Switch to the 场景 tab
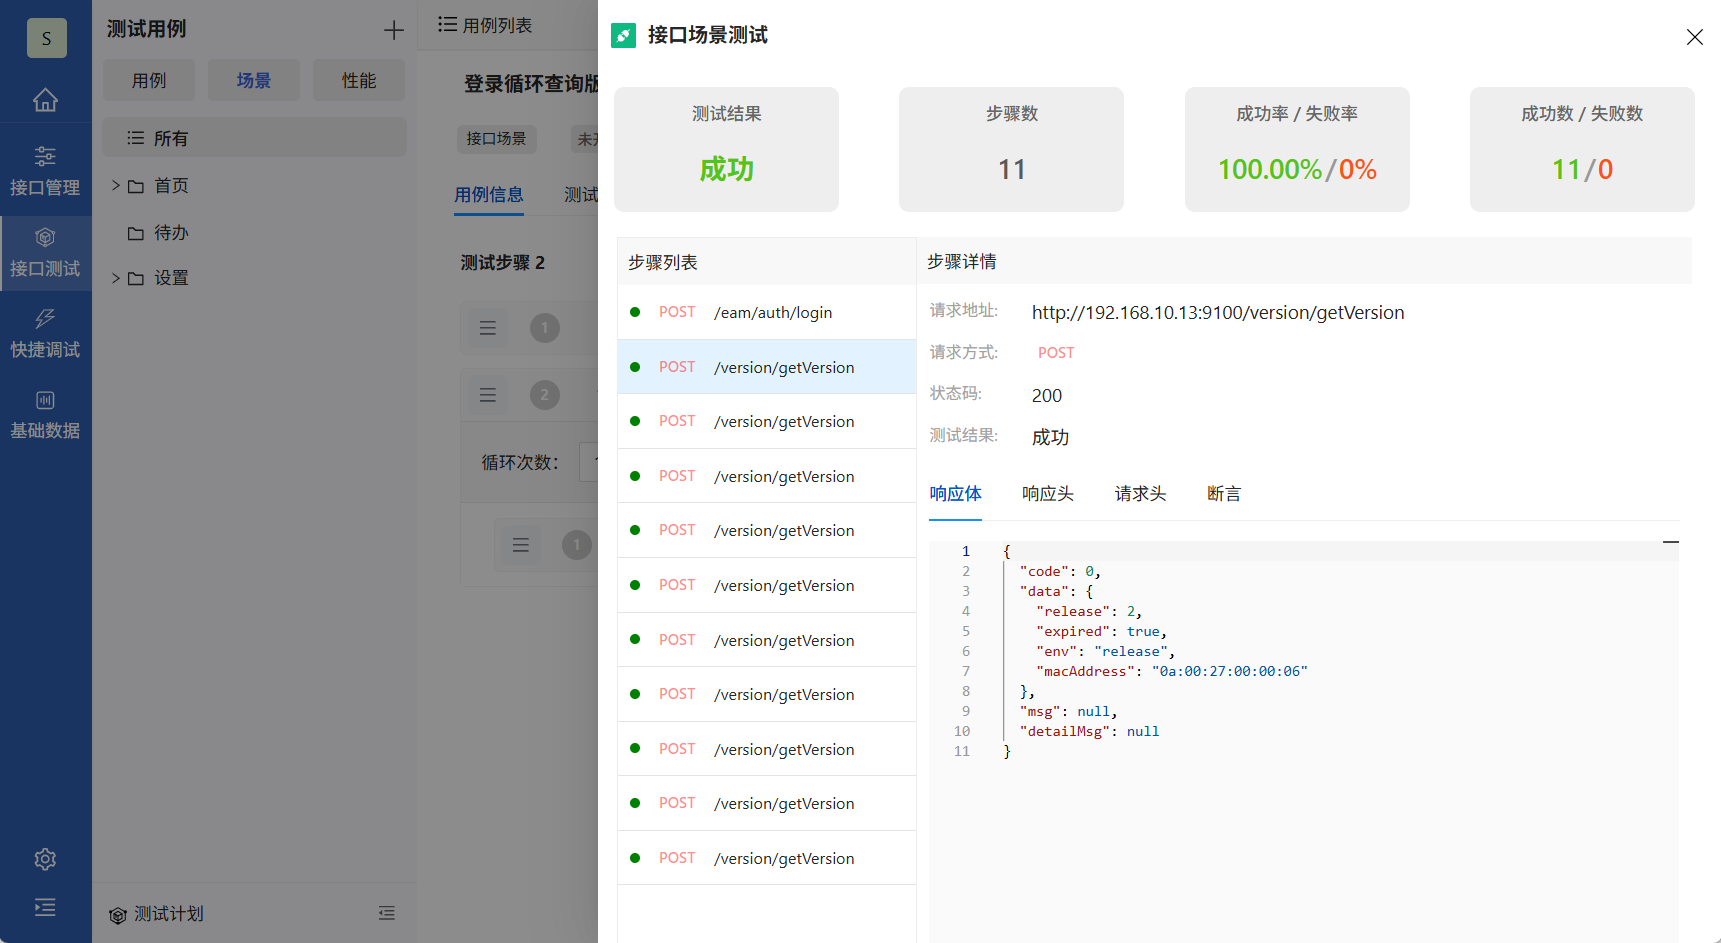 pos(254,80)
